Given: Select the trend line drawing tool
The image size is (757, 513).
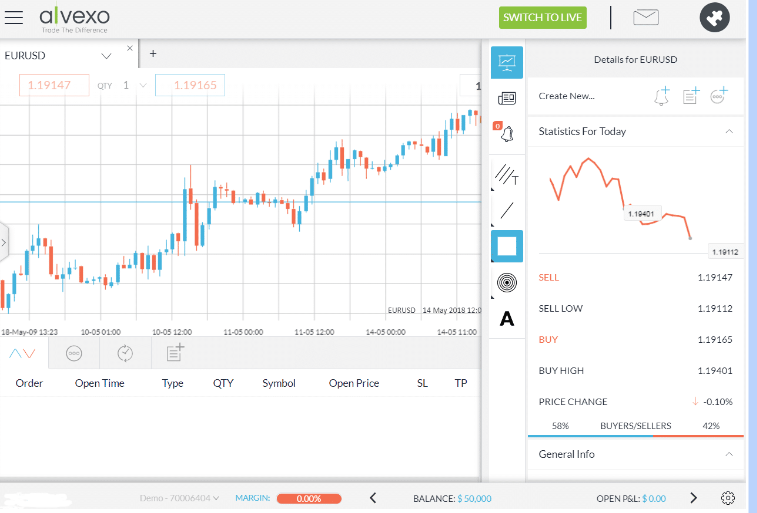Looking at the screenshot, I should click(x=507, y=210).
